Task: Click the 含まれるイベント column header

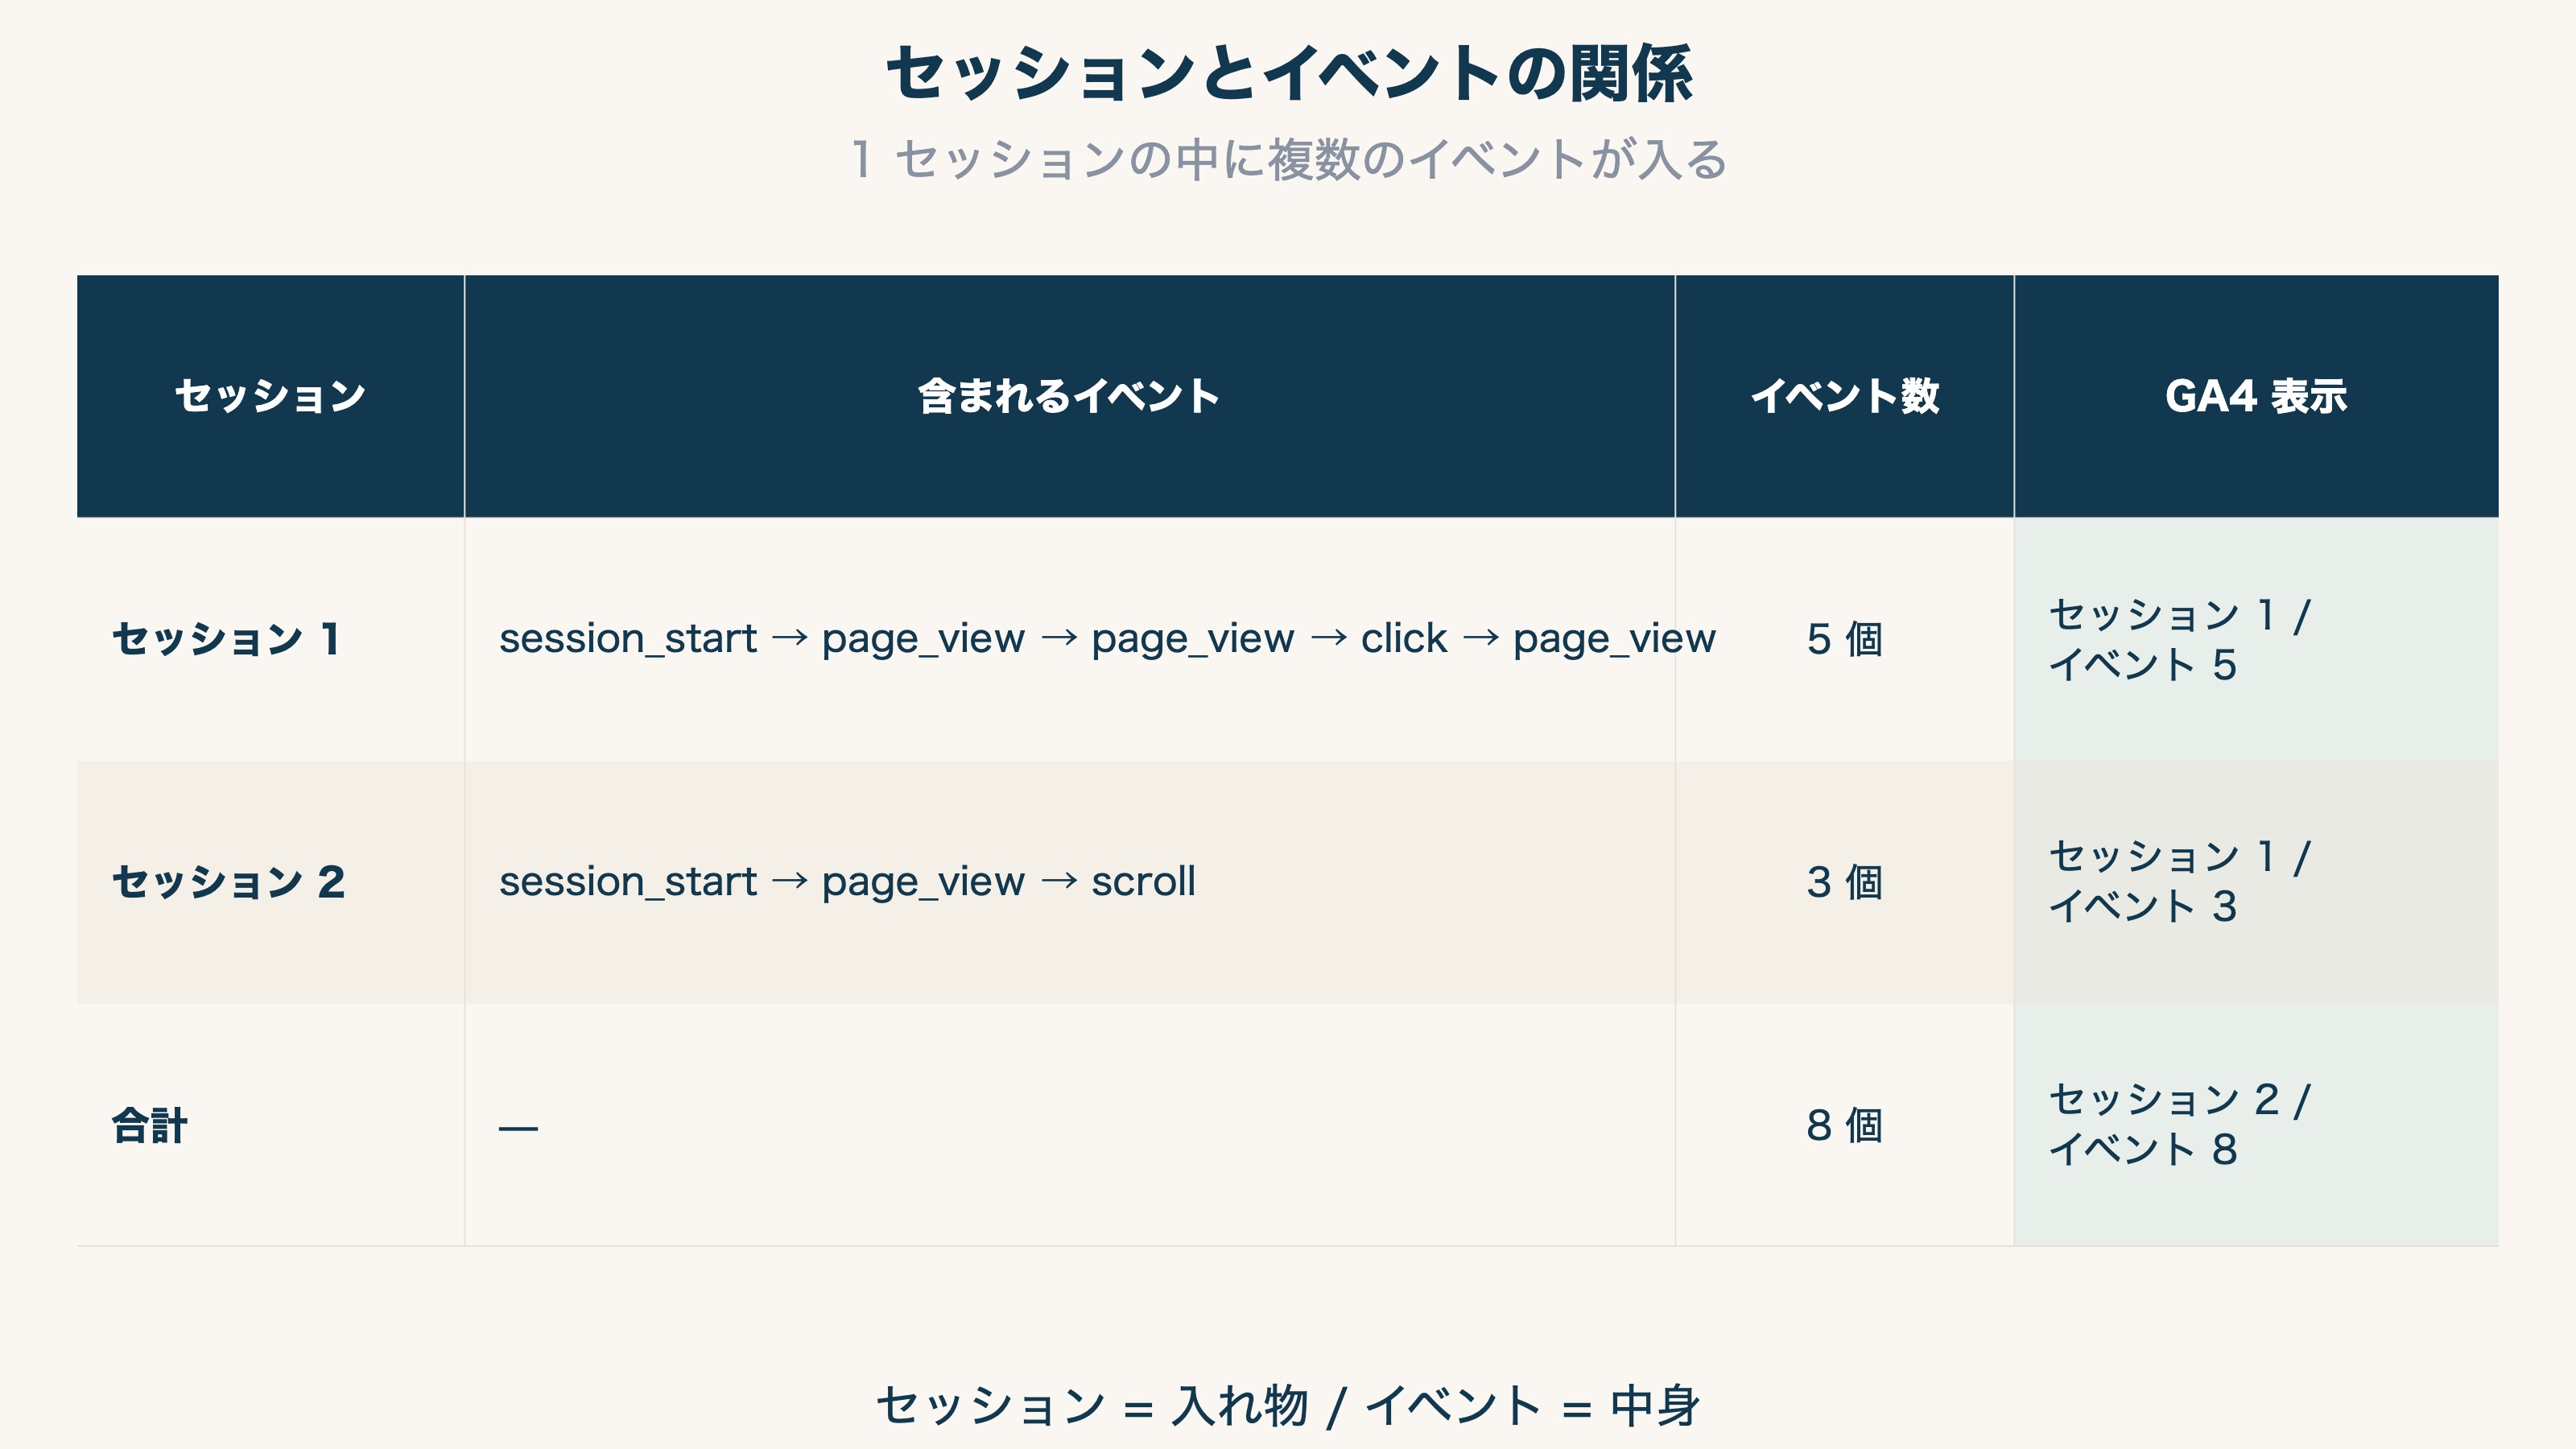Action: [x=1069, y=396]
